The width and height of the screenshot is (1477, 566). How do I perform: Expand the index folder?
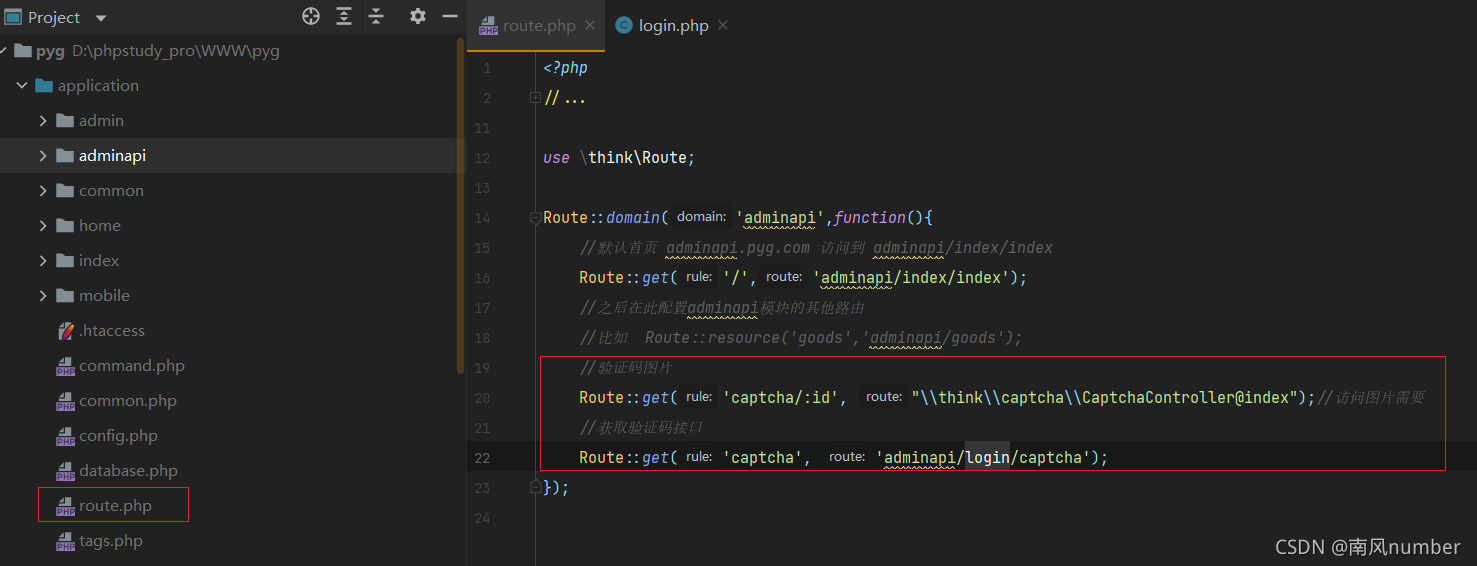[x=43, y=261]
